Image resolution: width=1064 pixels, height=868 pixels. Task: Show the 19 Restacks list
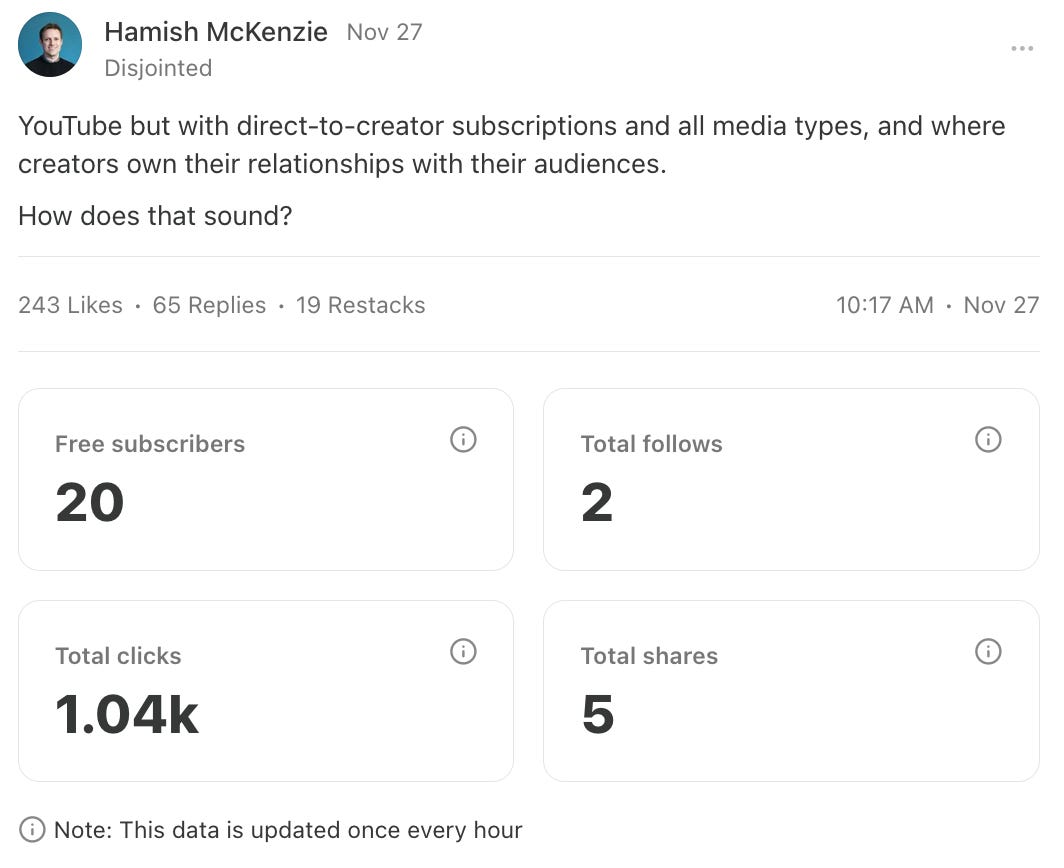[361, 305]
